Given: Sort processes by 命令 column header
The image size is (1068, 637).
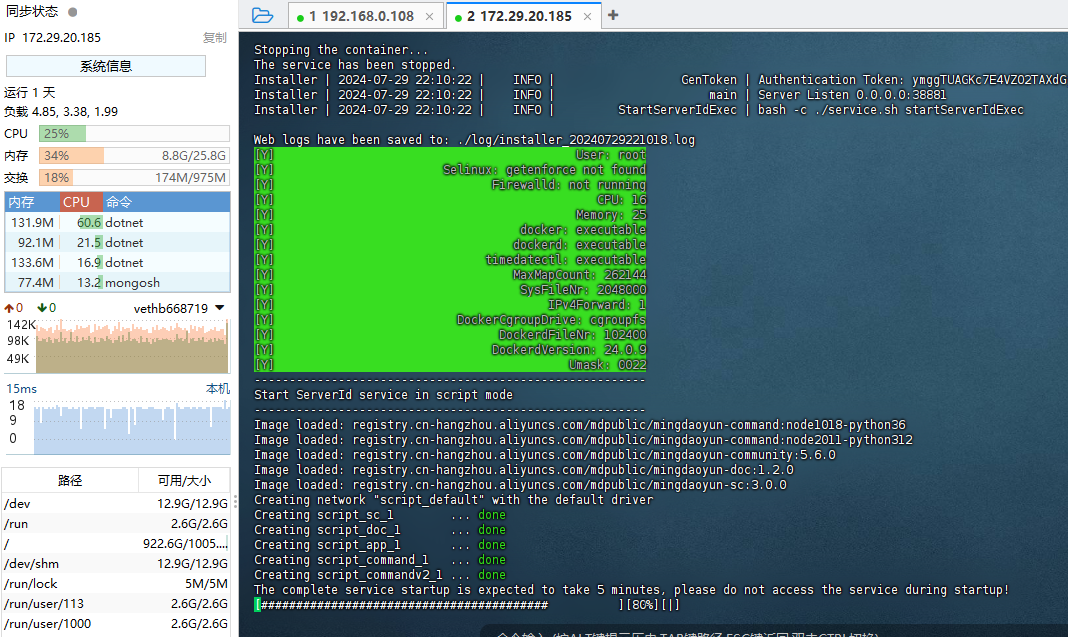Looking at the screenshot, I should tap(119, 201).
